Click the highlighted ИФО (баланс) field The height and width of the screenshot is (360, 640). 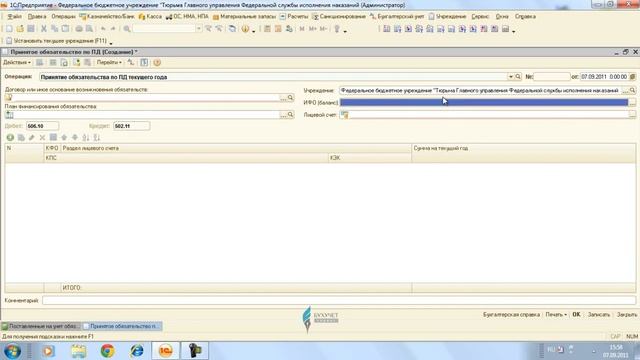click(484, 102)
